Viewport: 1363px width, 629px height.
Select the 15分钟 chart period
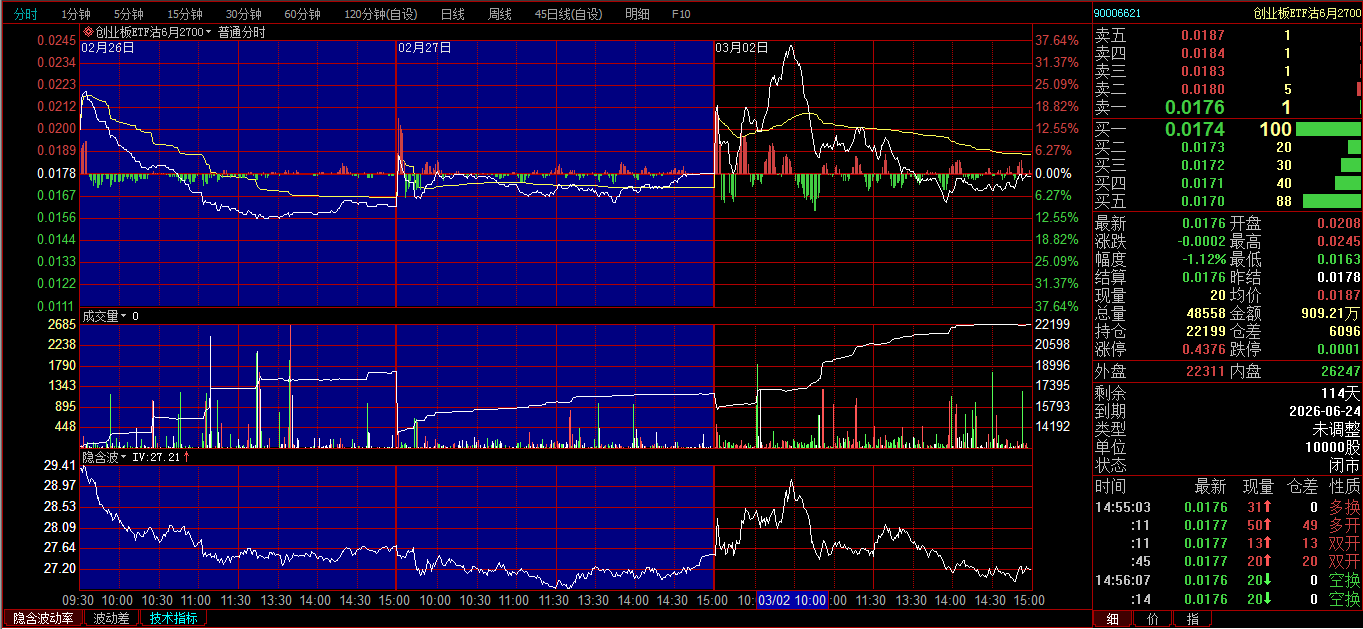pyautogui.click(x=185, y=14)
